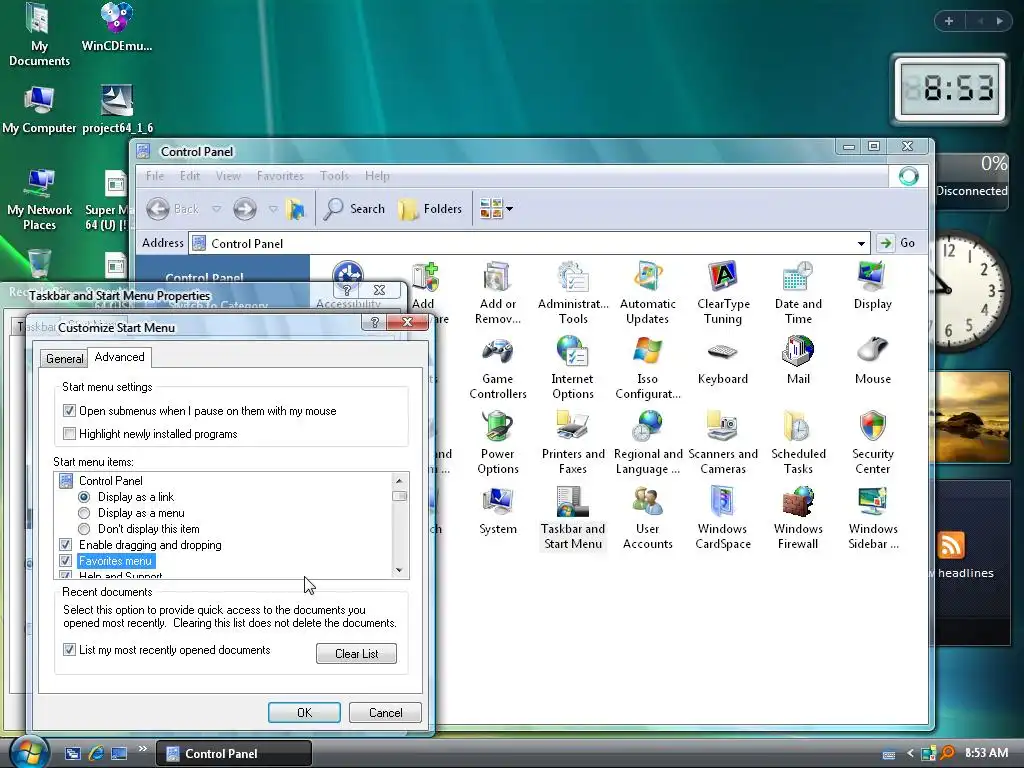Uncheck the Favorites menu checkbox
Image resolution: width=1024 pixels, height=768 pixels.
[65, 561]
